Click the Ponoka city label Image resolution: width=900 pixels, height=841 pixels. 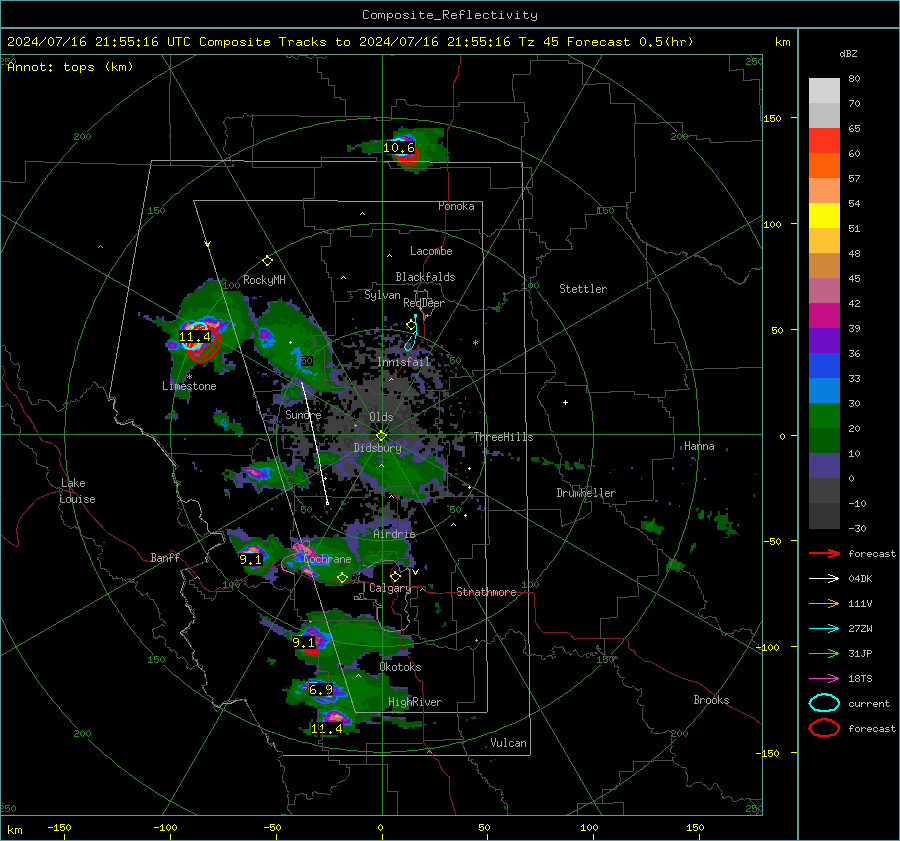coord(456,206)
